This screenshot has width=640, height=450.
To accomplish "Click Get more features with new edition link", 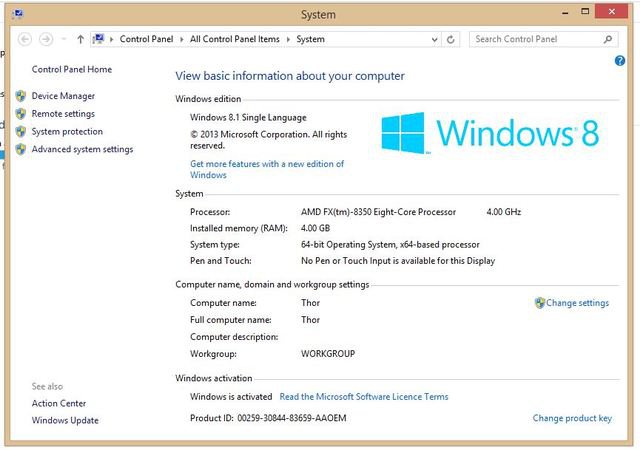I will [x=267, y=169].
